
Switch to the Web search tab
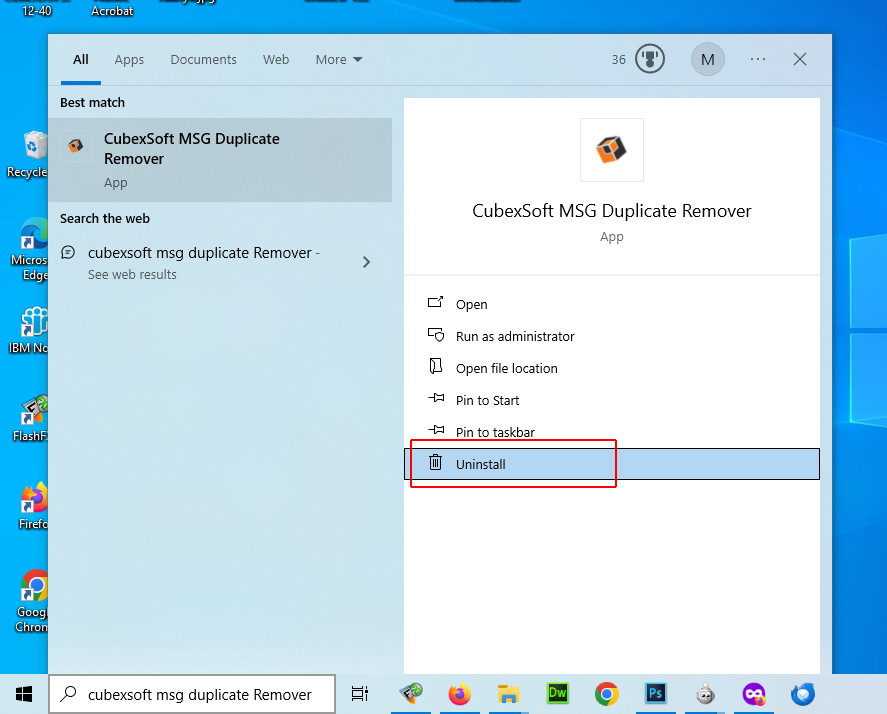click(276, 59)
